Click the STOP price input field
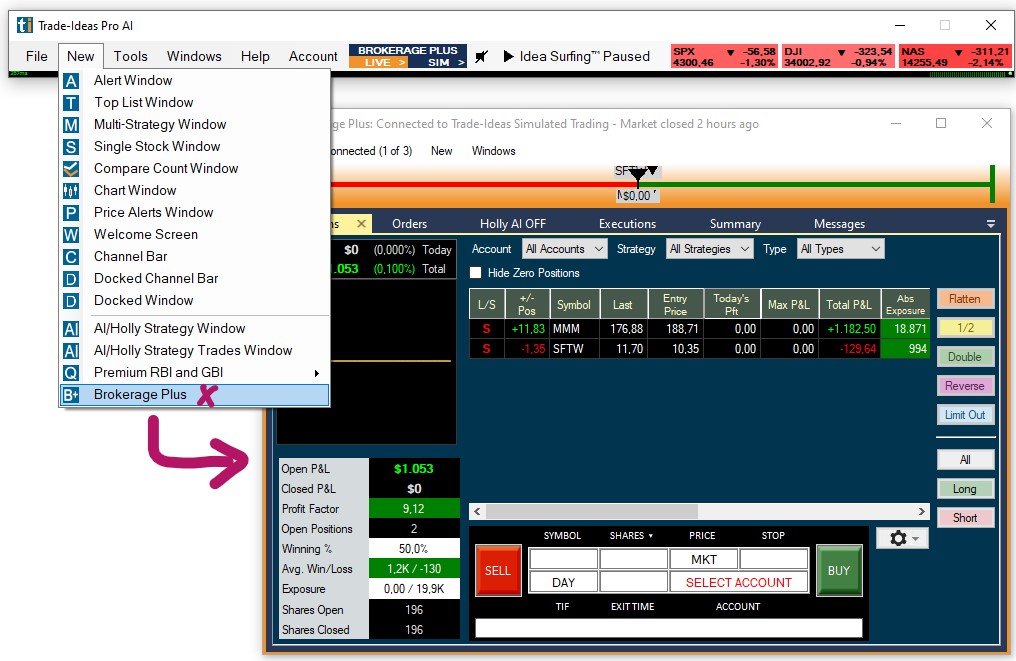This screenshot has width=1016, height=661. [x=774, y=559]
